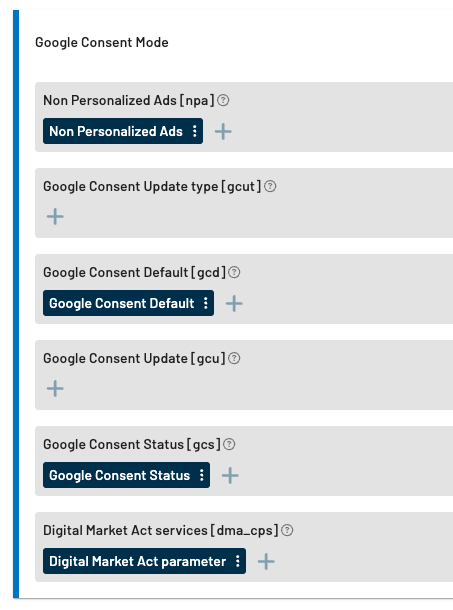Add a variable next to Non Personalized Ads chip
453x610 pixels.
tap(223, 131)
